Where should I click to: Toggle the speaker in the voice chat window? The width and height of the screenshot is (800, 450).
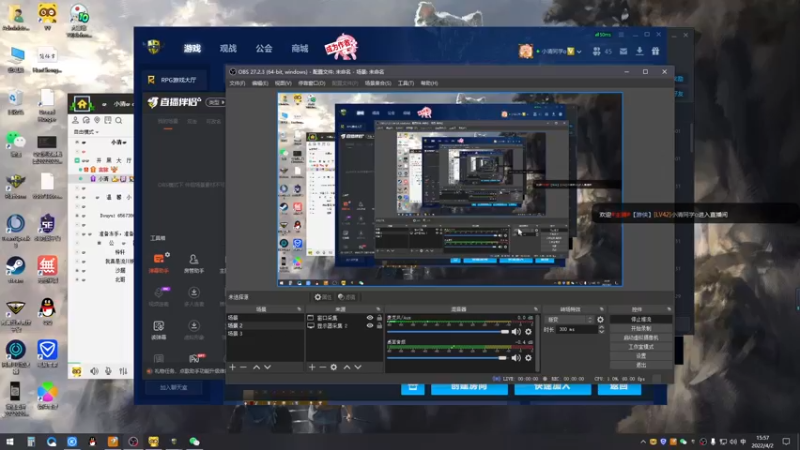[x=94, y=371]
